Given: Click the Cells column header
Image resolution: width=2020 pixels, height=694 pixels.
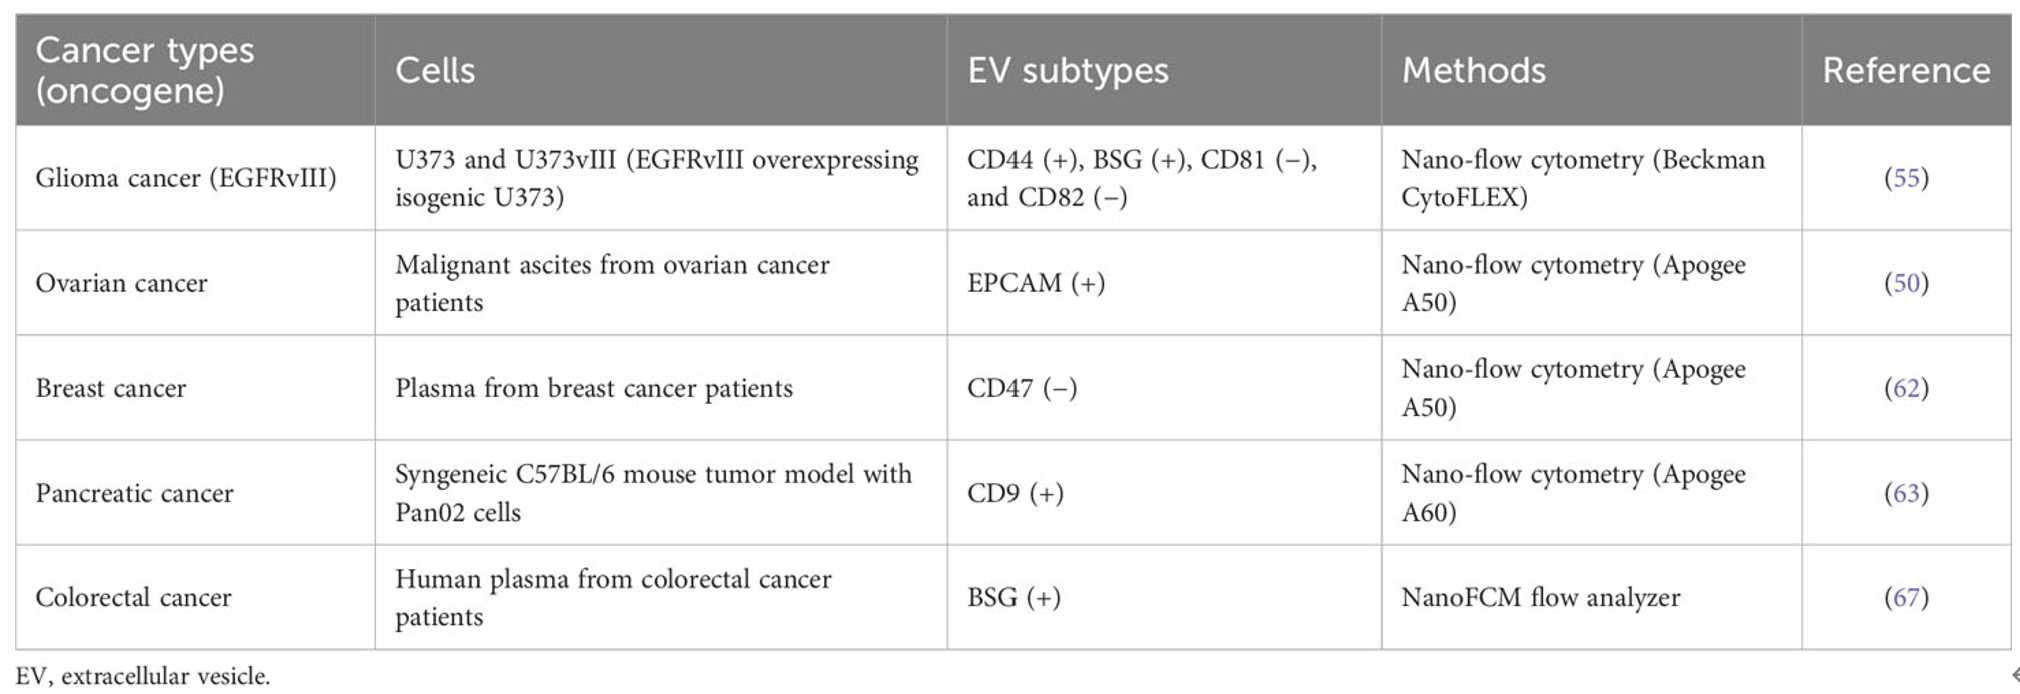Looking at the screenshot, I should (435, 70).
